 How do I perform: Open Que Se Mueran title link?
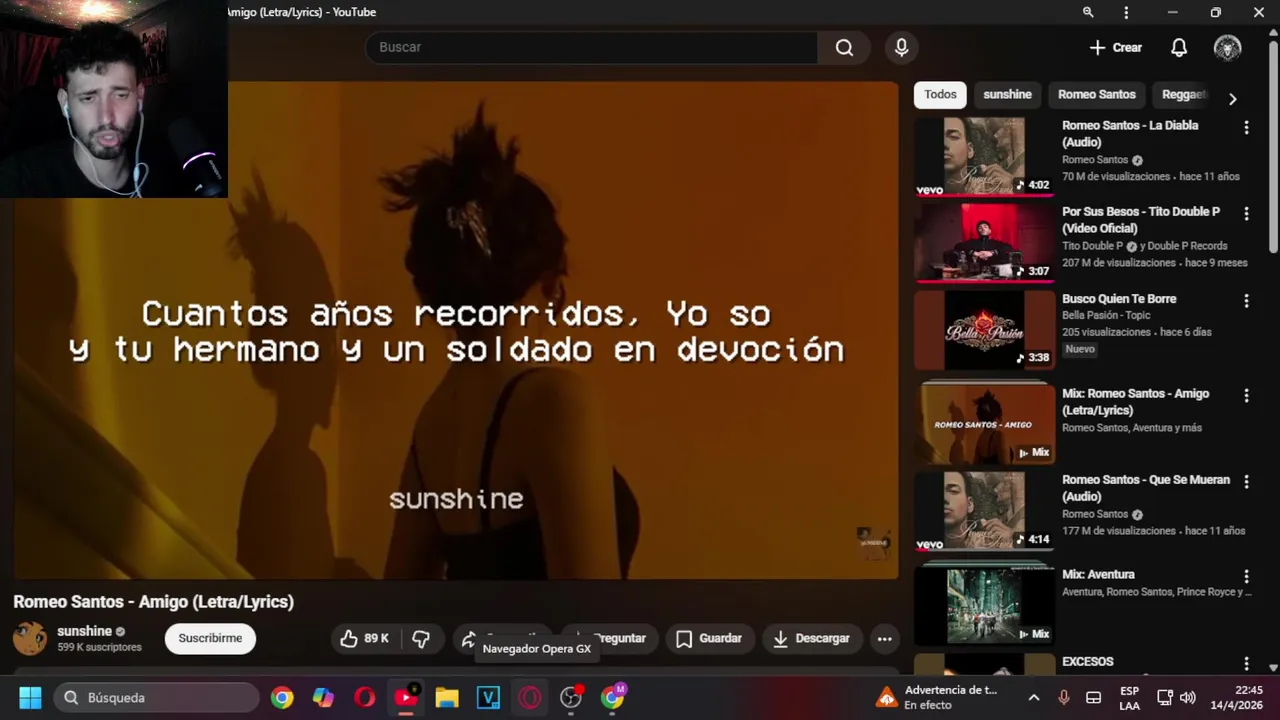[x=1146, y=488]
